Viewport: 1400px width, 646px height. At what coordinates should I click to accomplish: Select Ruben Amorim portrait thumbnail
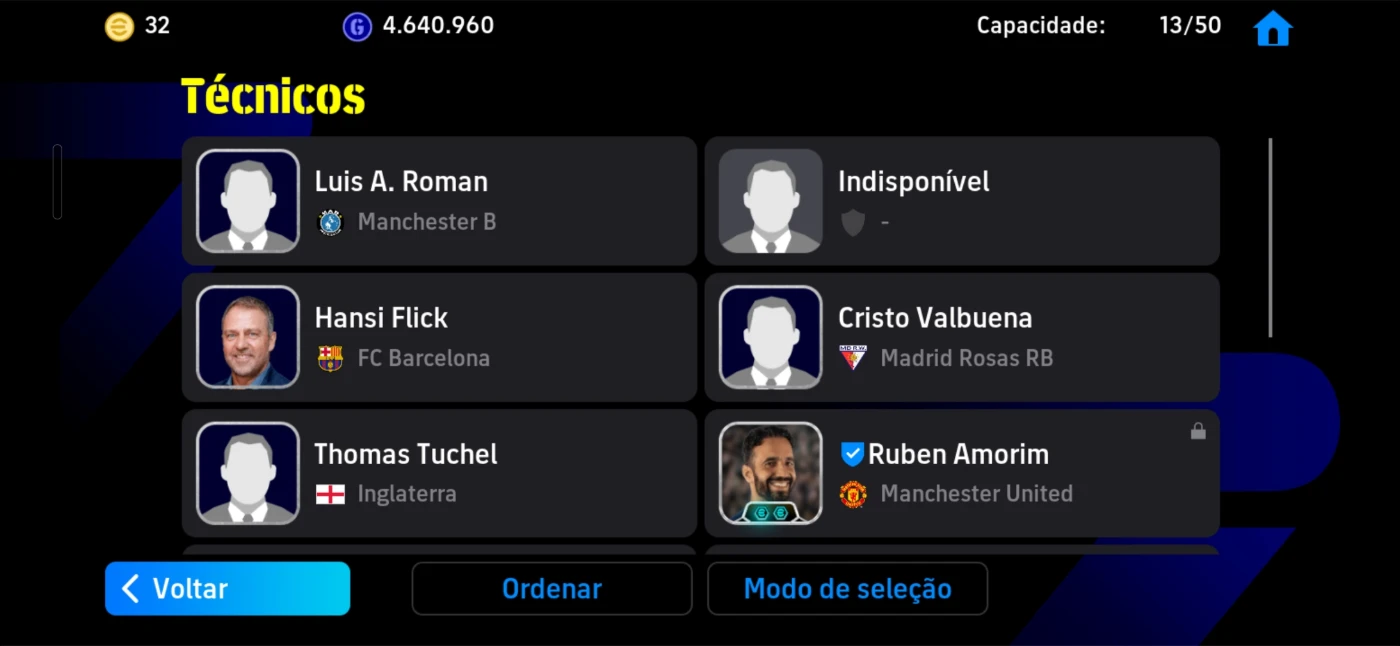(x=771, y=473)
